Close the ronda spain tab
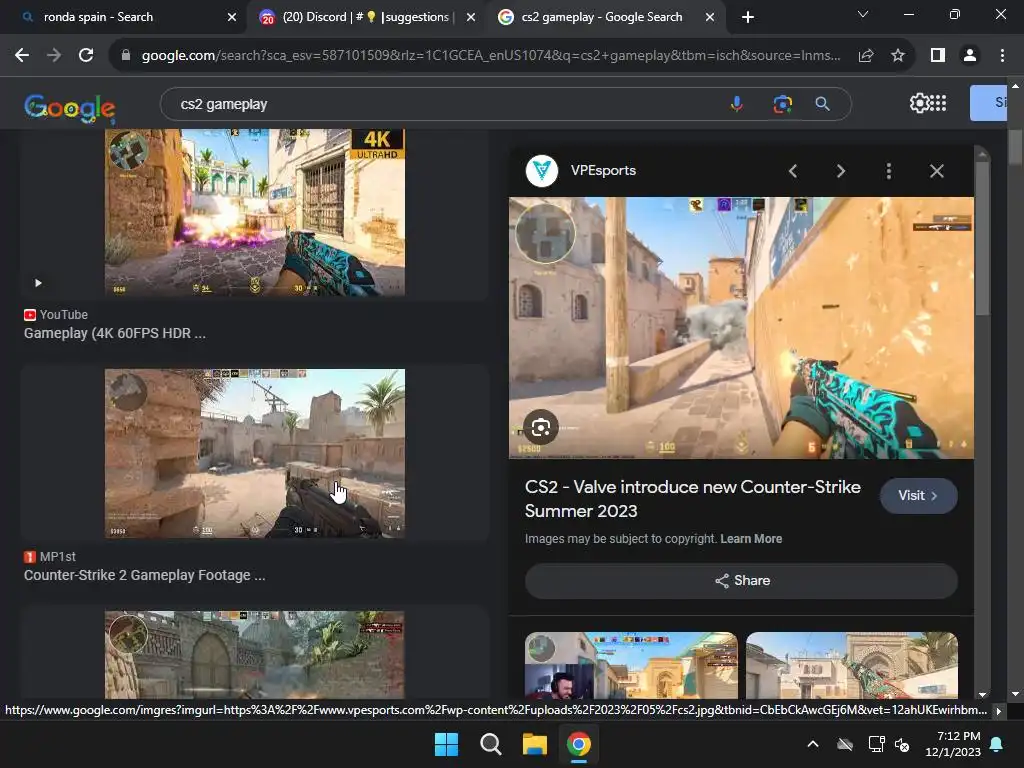1024x768 pixels. click(x=232, y=17)
